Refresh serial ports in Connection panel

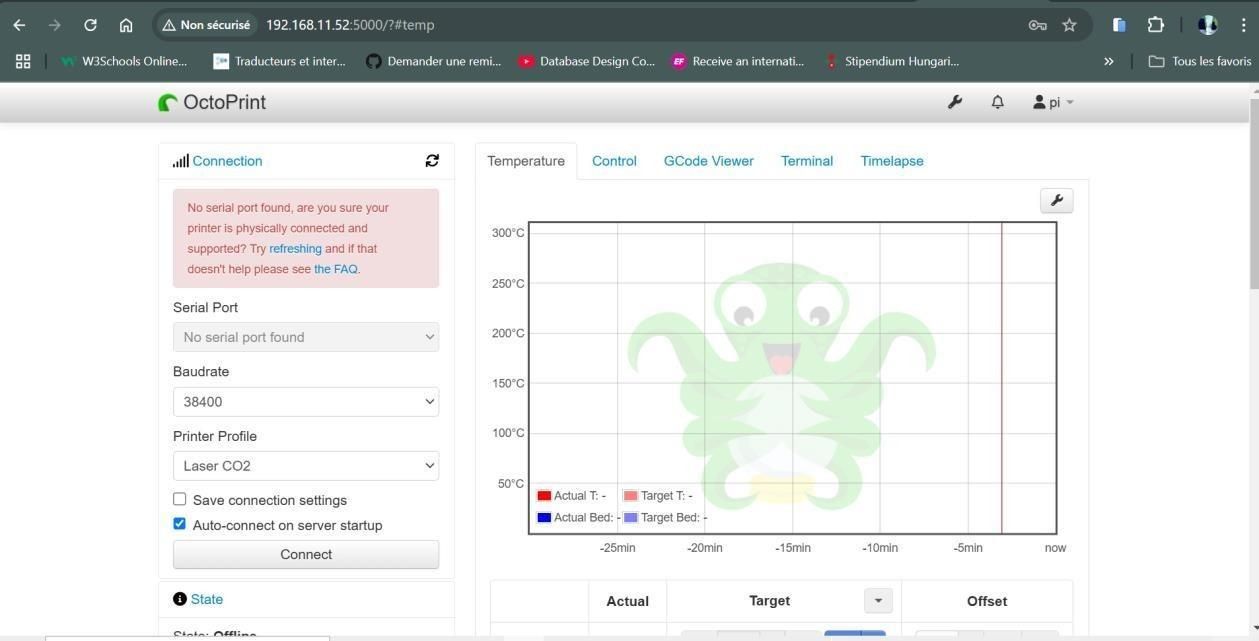pyautogui.click(x=432, y=160)
